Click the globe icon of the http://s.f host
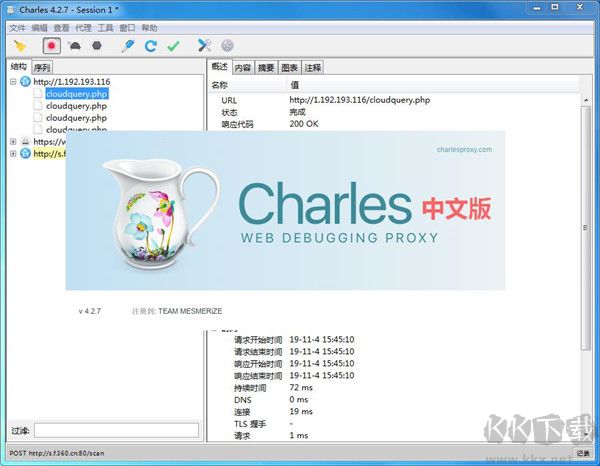This screenshot has width=600, height=466. click(25, 153)
